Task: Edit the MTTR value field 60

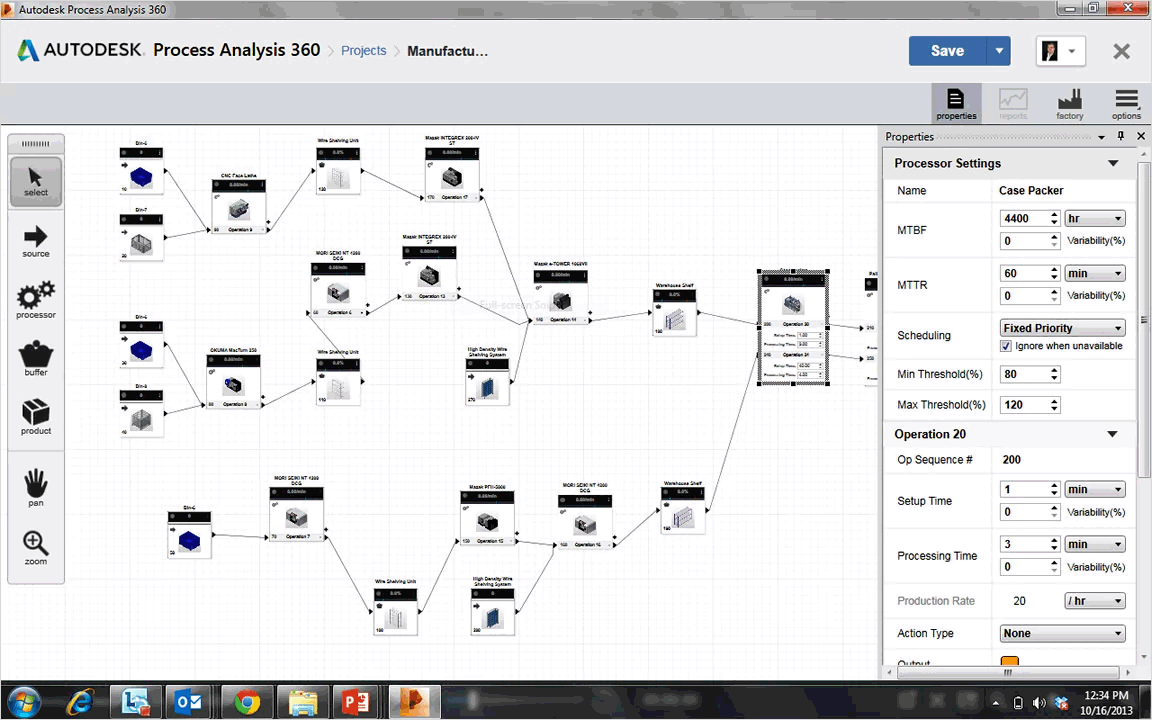Action: (x=1024, y=273)
